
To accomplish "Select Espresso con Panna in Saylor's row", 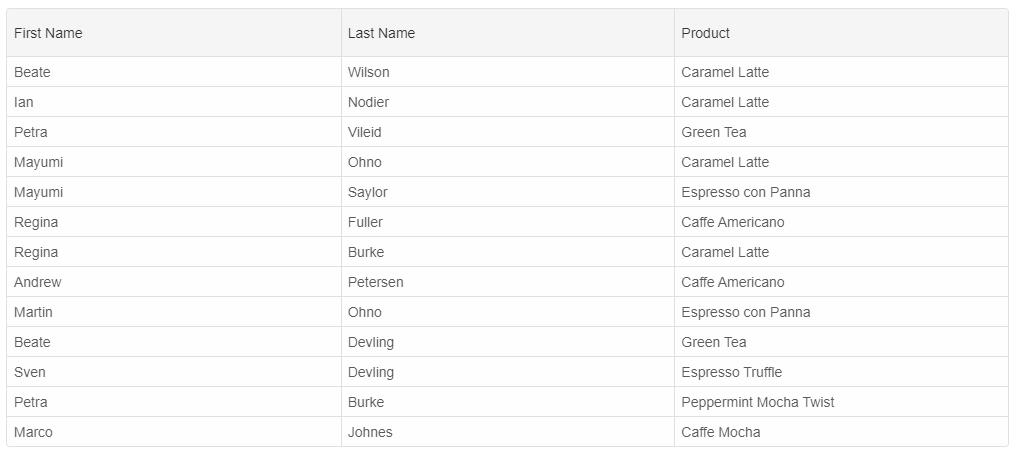I will point(746,192).
